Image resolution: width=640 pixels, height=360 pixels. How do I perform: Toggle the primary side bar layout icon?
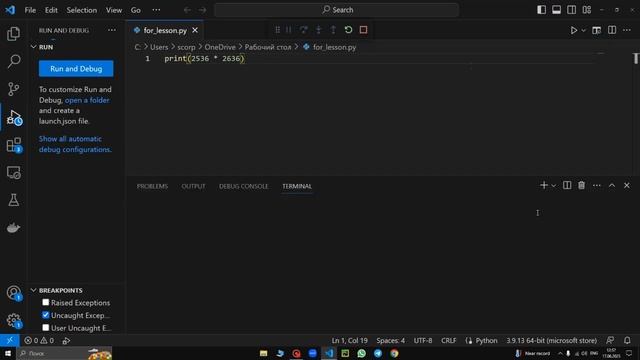point(541,10)
